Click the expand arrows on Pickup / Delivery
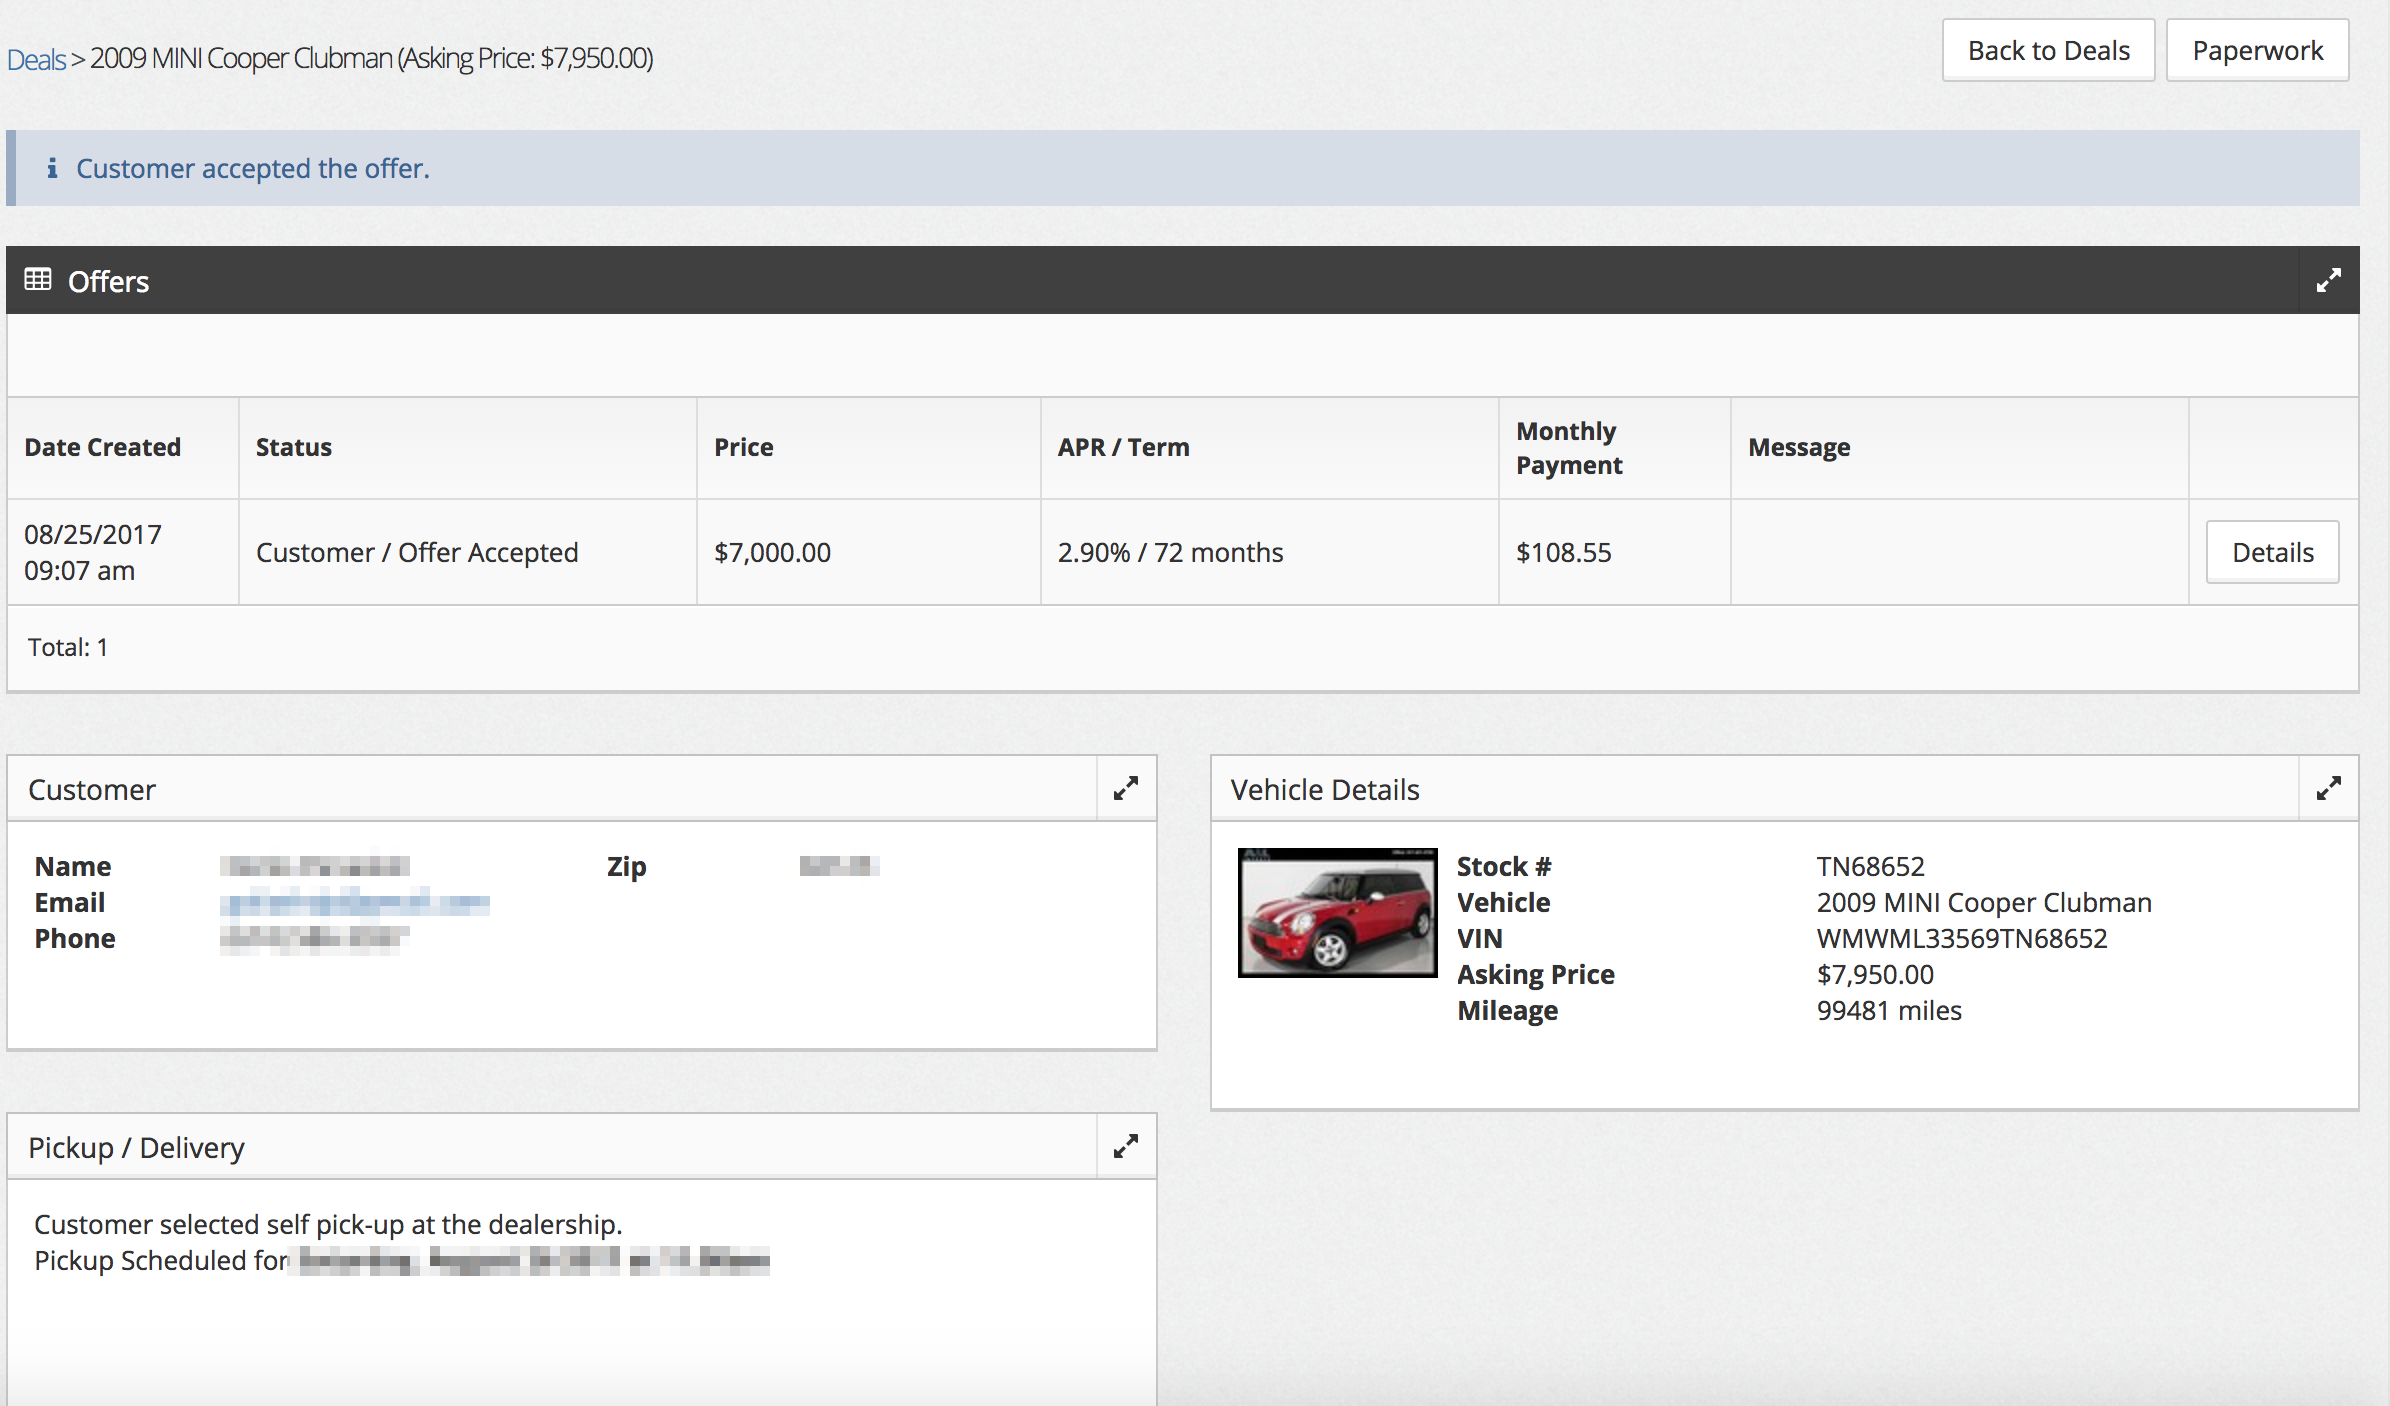This screenshot has height=1406, width=2390. pos(1126,1146)
